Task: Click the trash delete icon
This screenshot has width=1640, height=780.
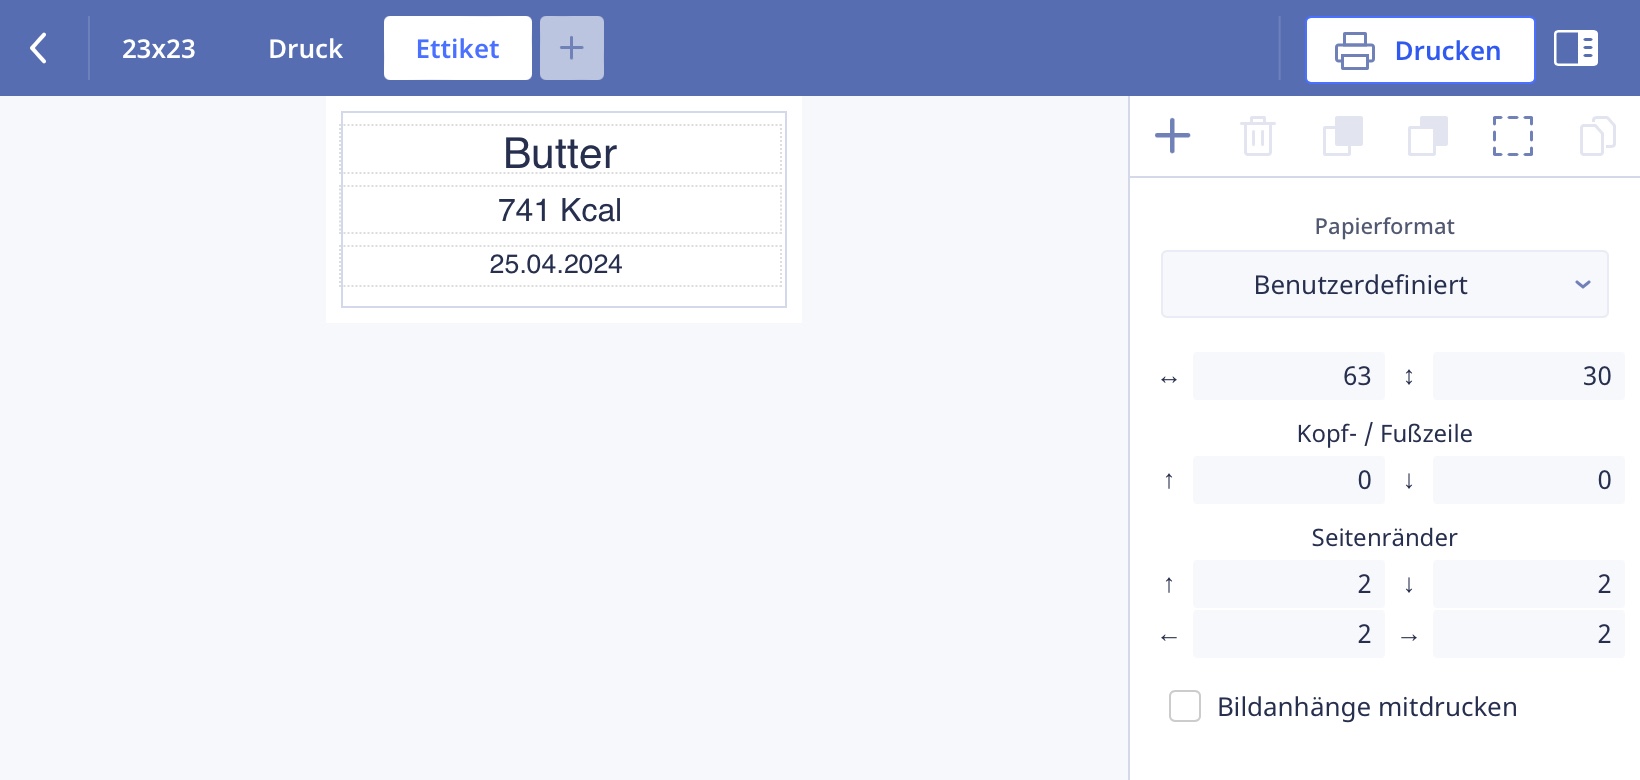Action: tap(1257, 136)
